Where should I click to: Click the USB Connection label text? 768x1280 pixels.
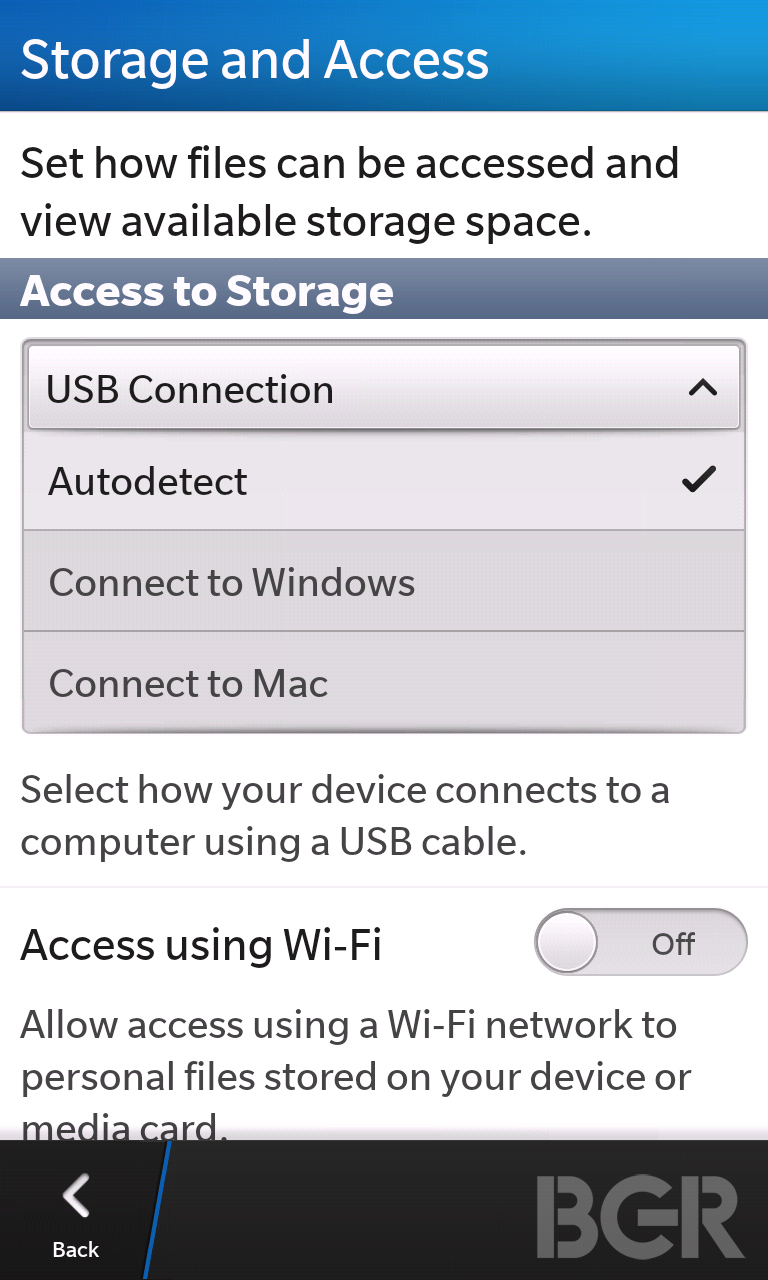point(190,389)
